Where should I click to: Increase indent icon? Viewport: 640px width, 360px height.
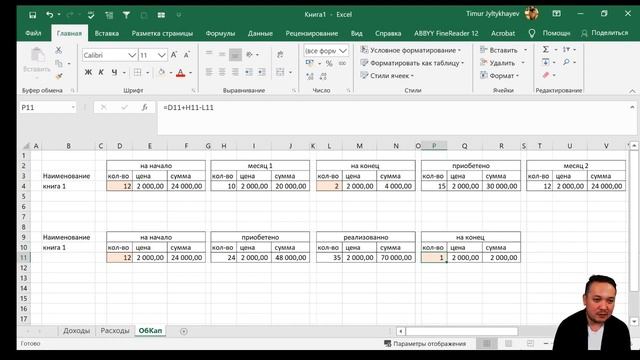262,72
